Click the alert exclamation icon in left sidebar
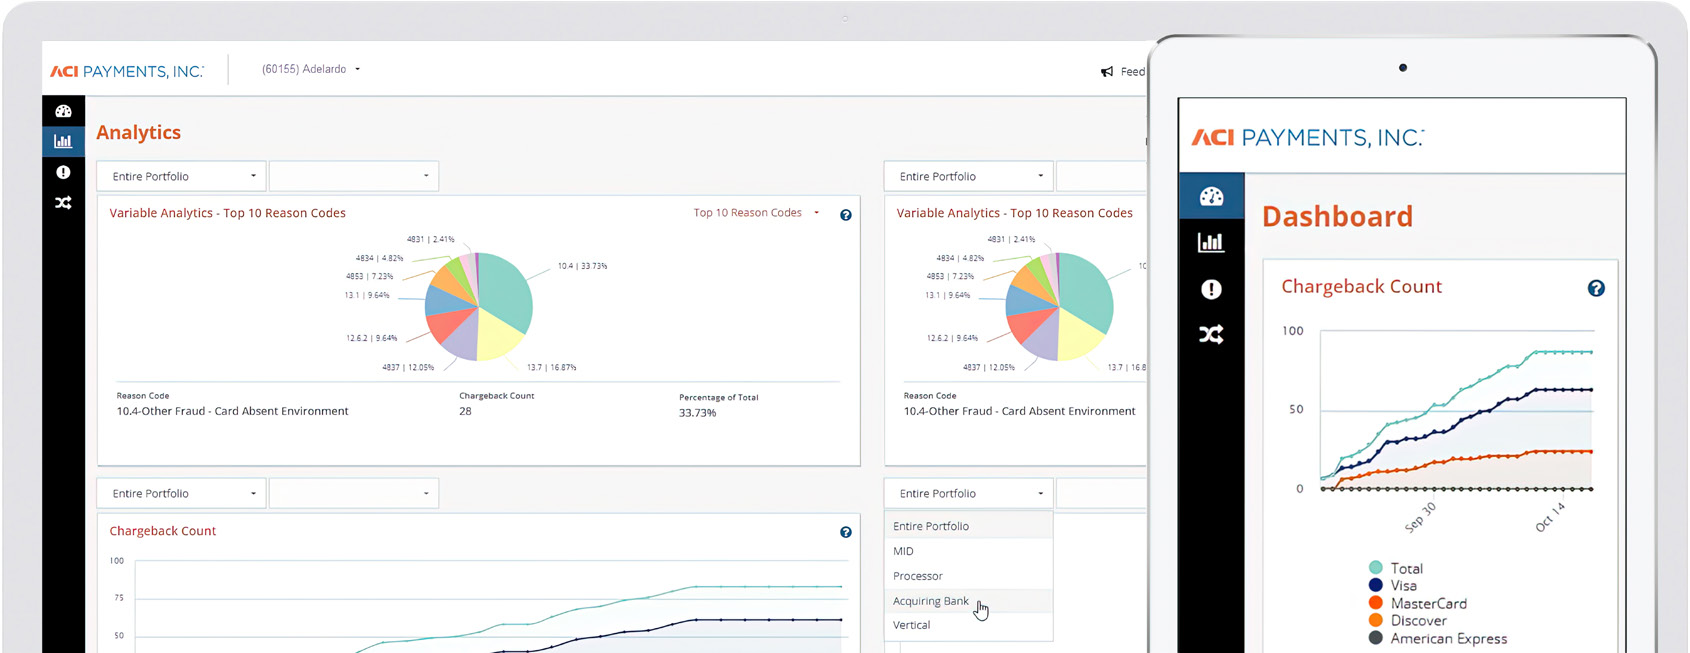The image size is (1690, 653). pos(63,172)
